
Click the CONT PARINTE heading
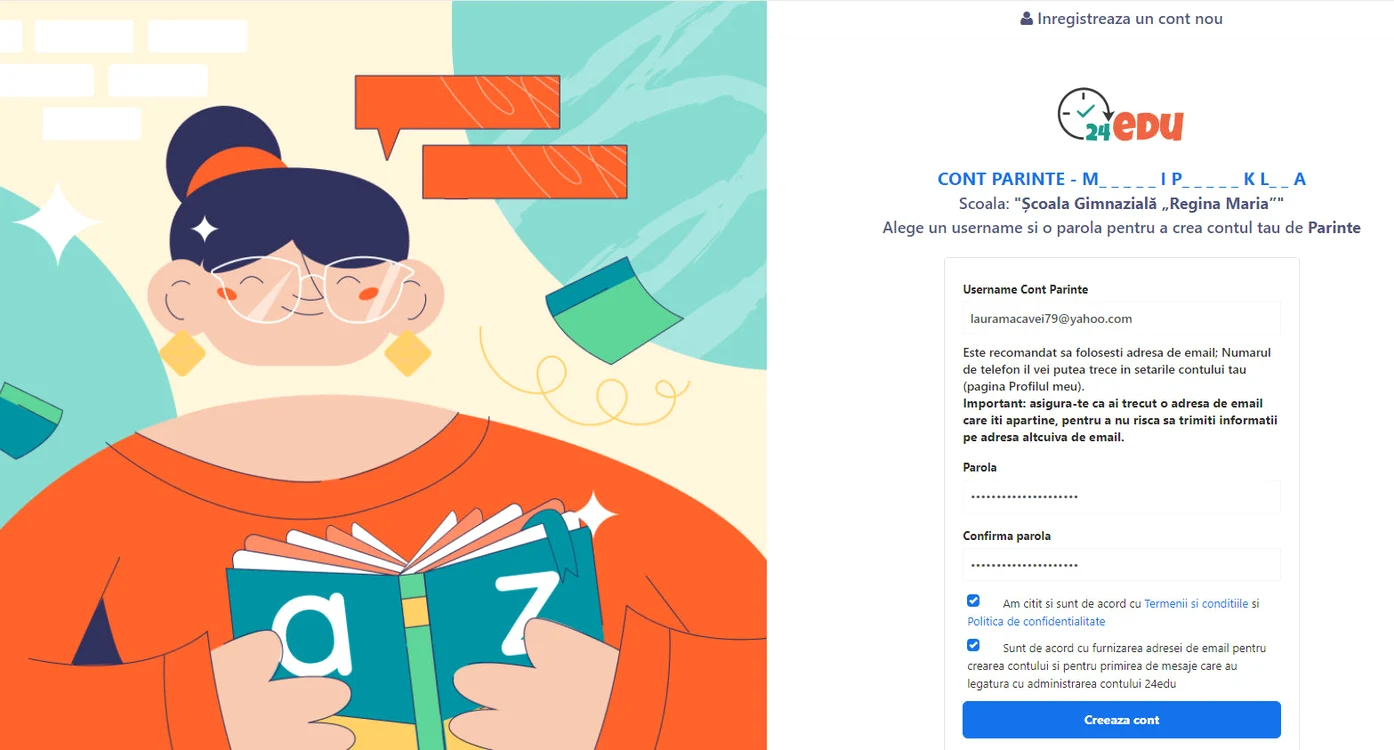(x=1121, y=180)
